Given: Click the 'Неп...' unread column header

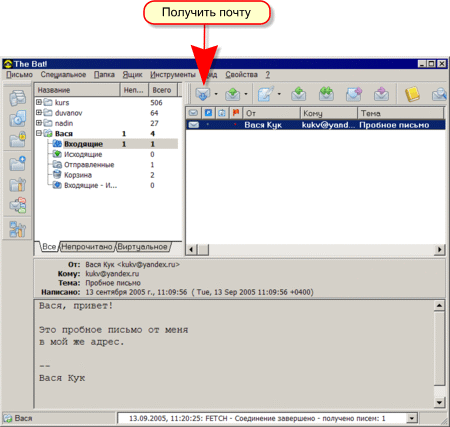Looking at the screenshot, I should [x=134, y=90].
